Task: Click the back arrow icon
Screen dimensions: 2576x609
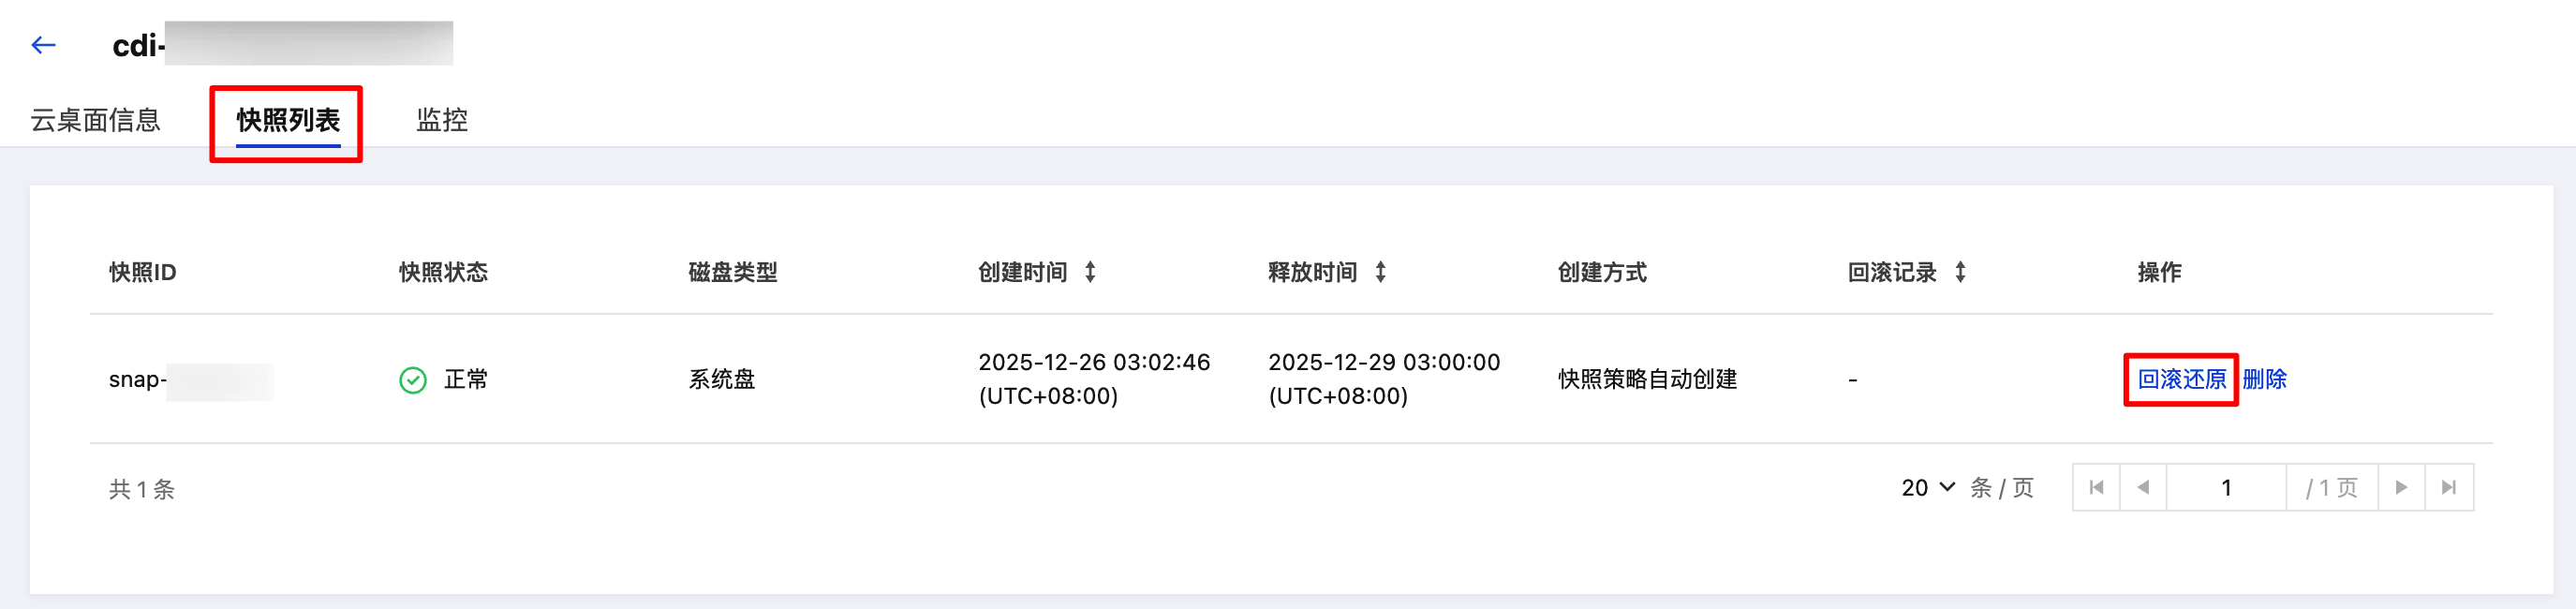Action: click(x=43, y=45)
